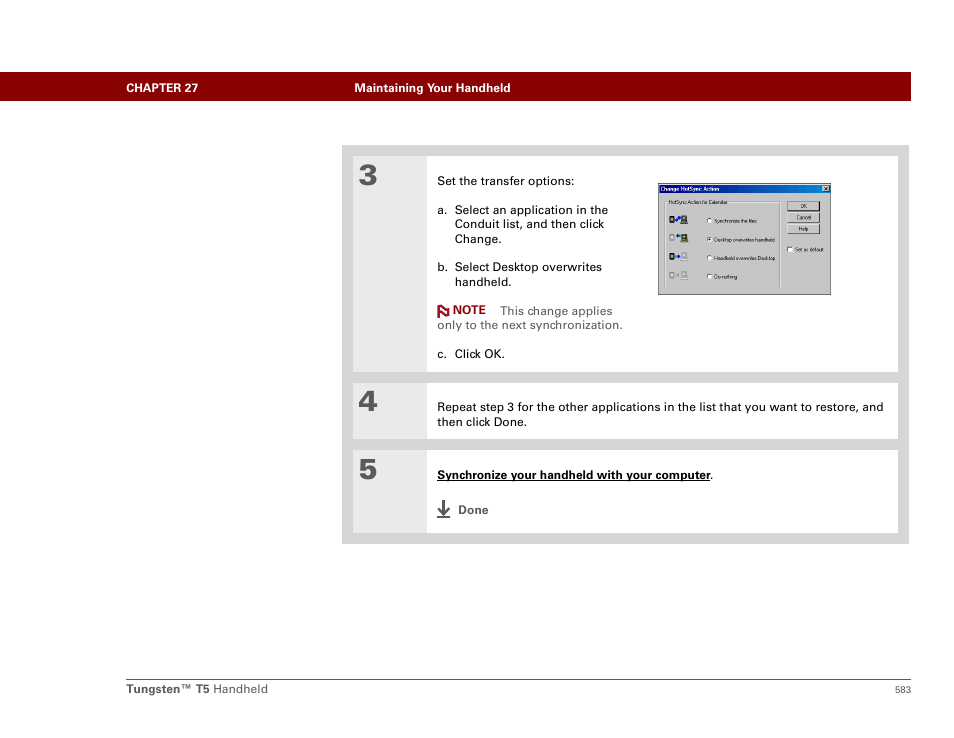Click the Done down-arrow icon
The height and width of the screenshot is (738, 954).
(x=444, y=509)
